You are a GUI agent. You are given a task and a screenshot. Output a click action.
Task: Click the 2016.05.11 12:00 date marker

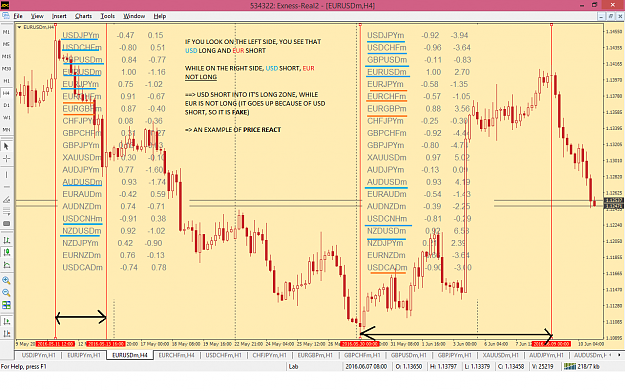pyautogui.click(x=55, y=344)
